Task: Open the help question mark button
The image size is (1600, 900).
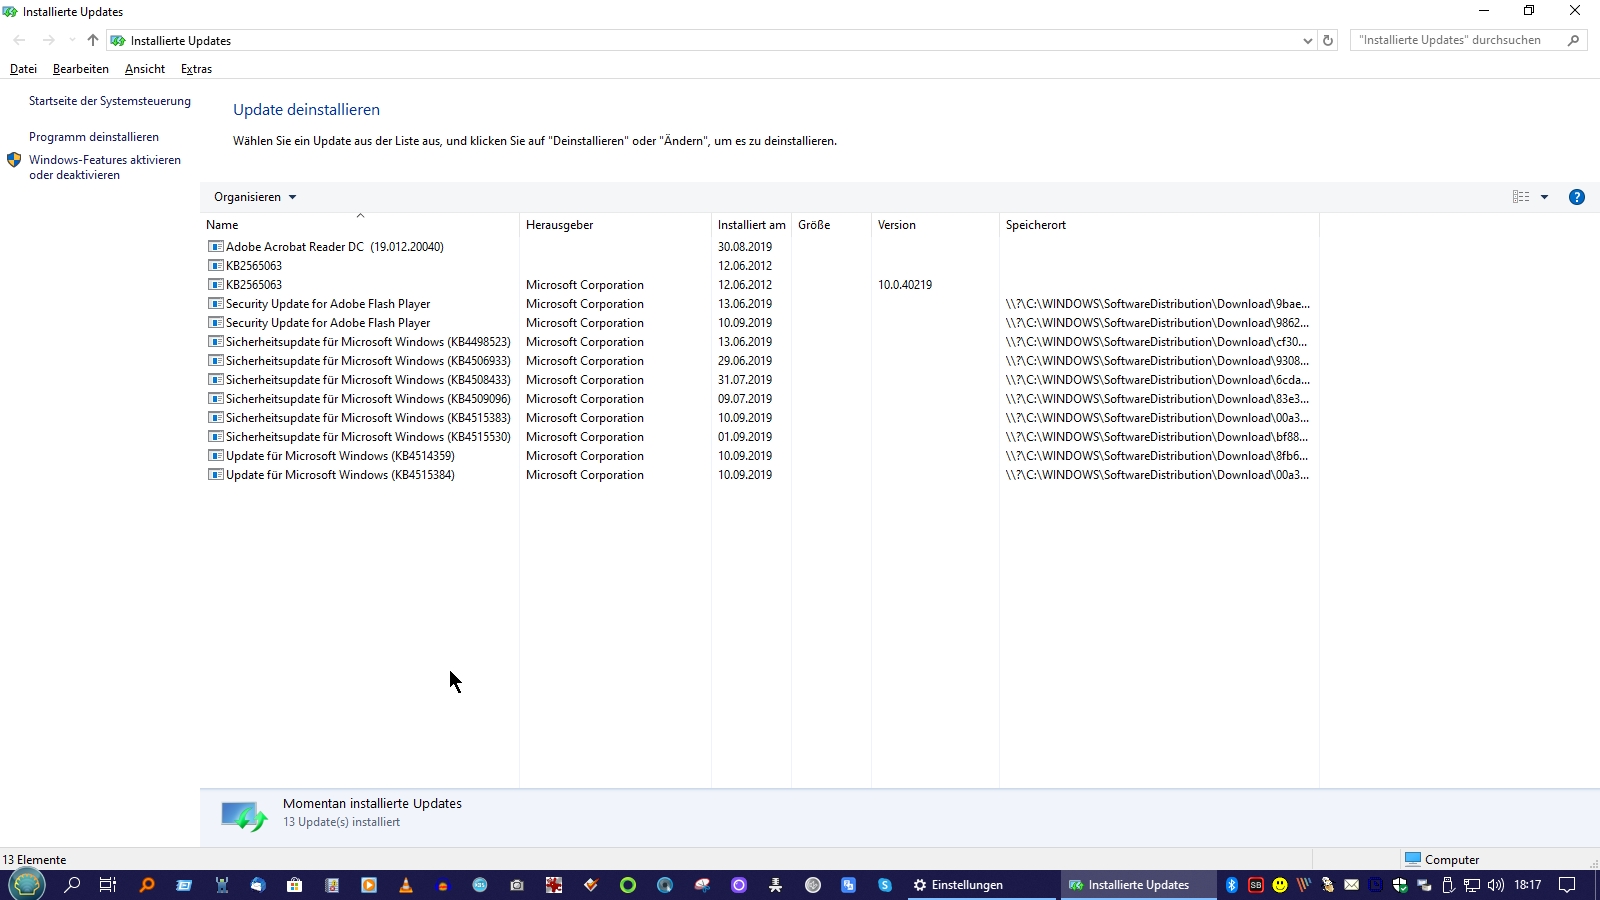Action: point(1577,197)
